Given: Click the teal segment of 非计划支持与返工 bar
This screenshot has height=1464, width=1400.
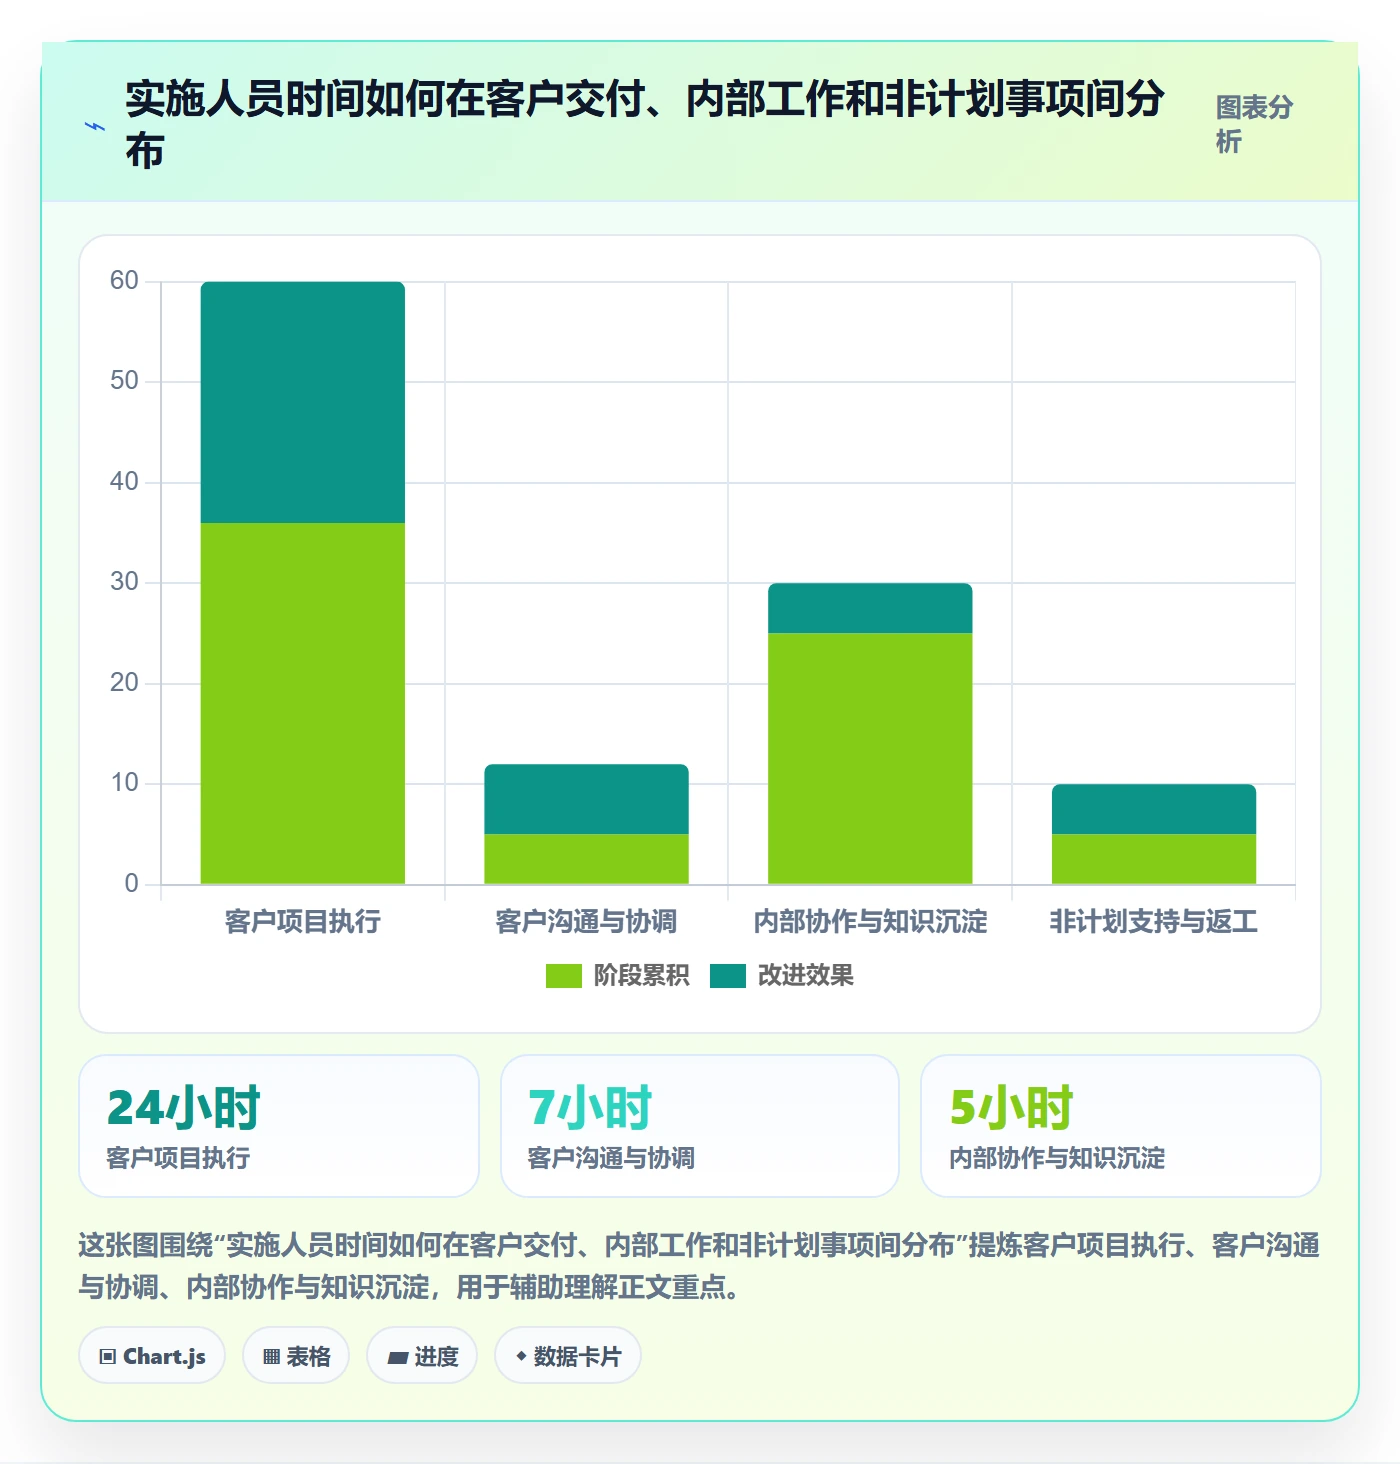Looking at the screenshot, I should [x=1154, y=809].
